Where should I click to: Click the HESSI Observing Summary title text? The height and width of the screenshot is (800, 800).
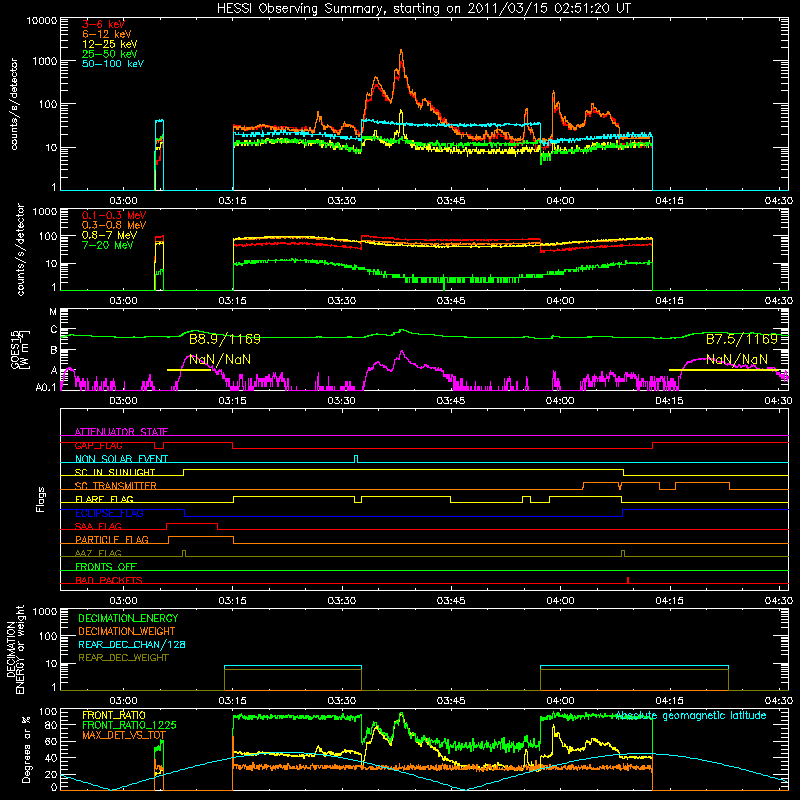coord(423,8)
